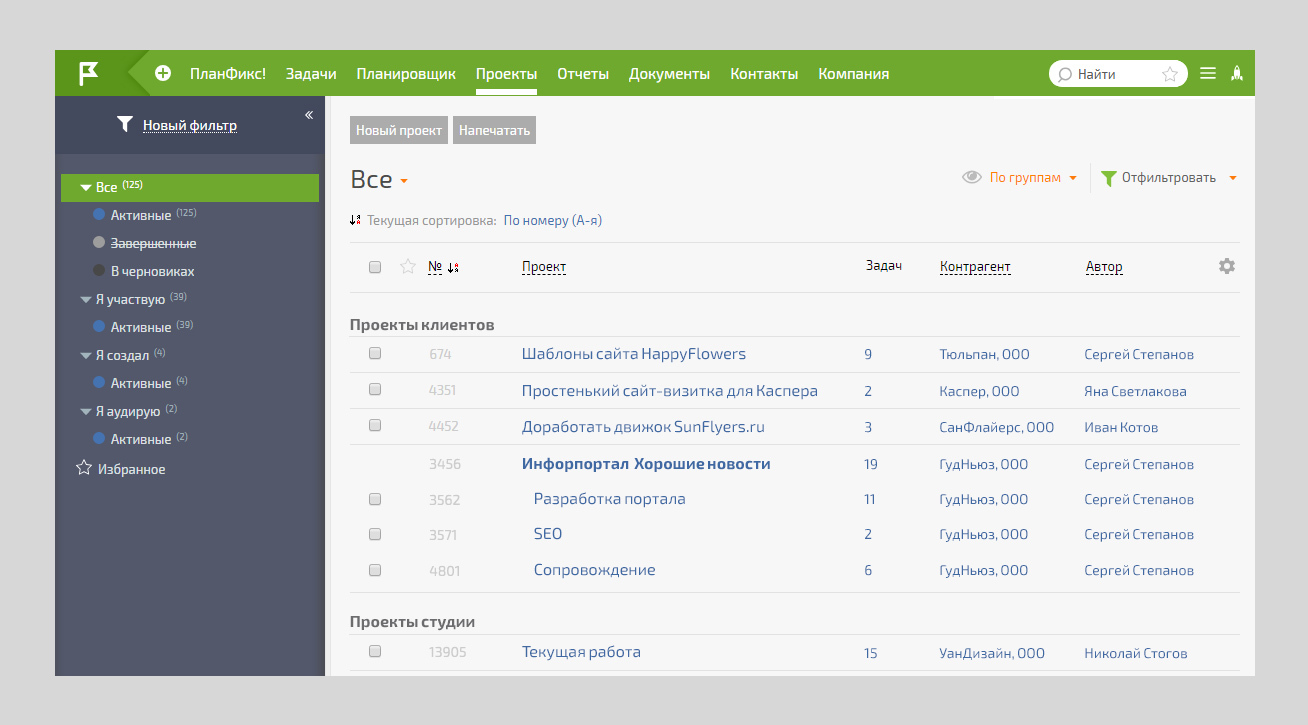
Task: Select the PlanFix flag logo
Action: pos(88,72)
